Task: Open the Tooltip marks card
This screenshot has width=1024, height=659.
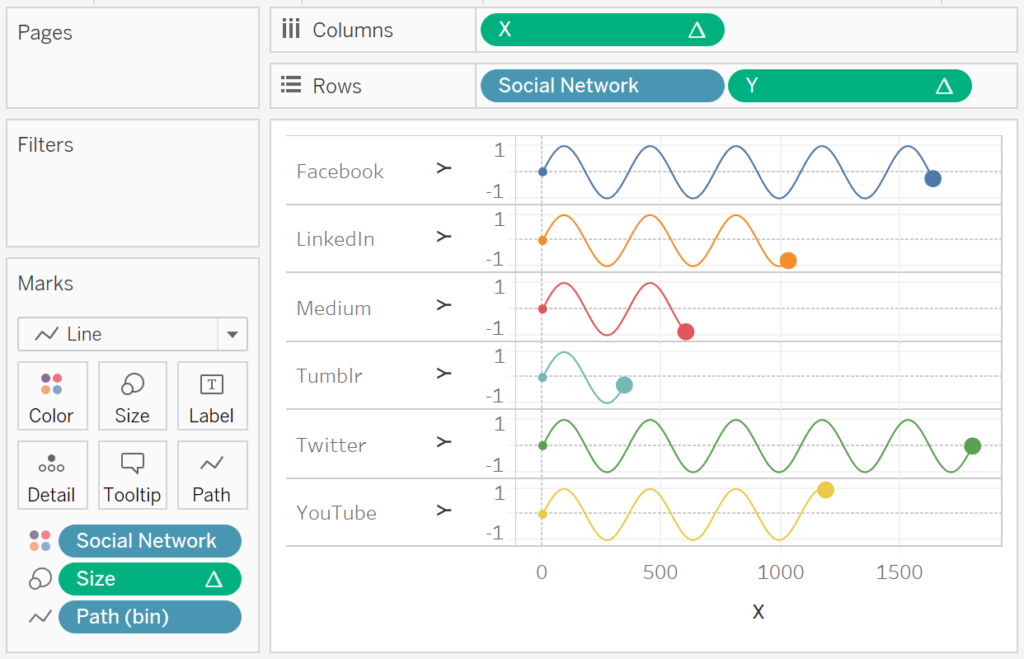Action: click(x=133, y=475)
